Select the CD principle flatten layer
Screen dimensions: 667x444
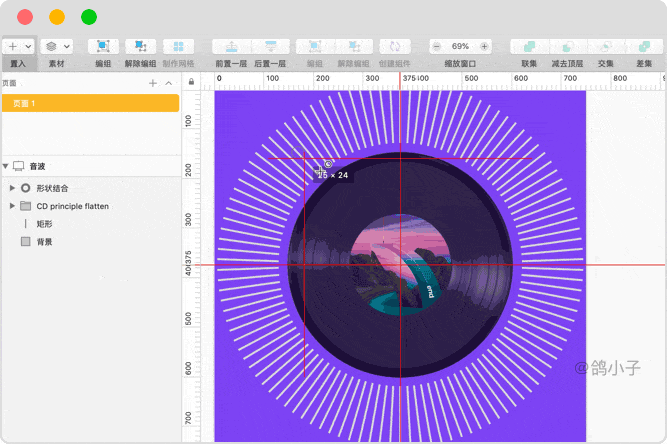91,206
